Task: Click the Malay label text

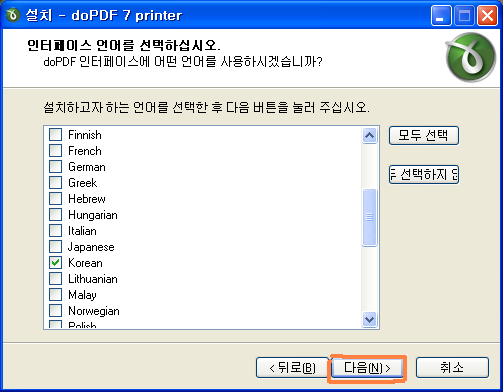Action: (82, 295)
